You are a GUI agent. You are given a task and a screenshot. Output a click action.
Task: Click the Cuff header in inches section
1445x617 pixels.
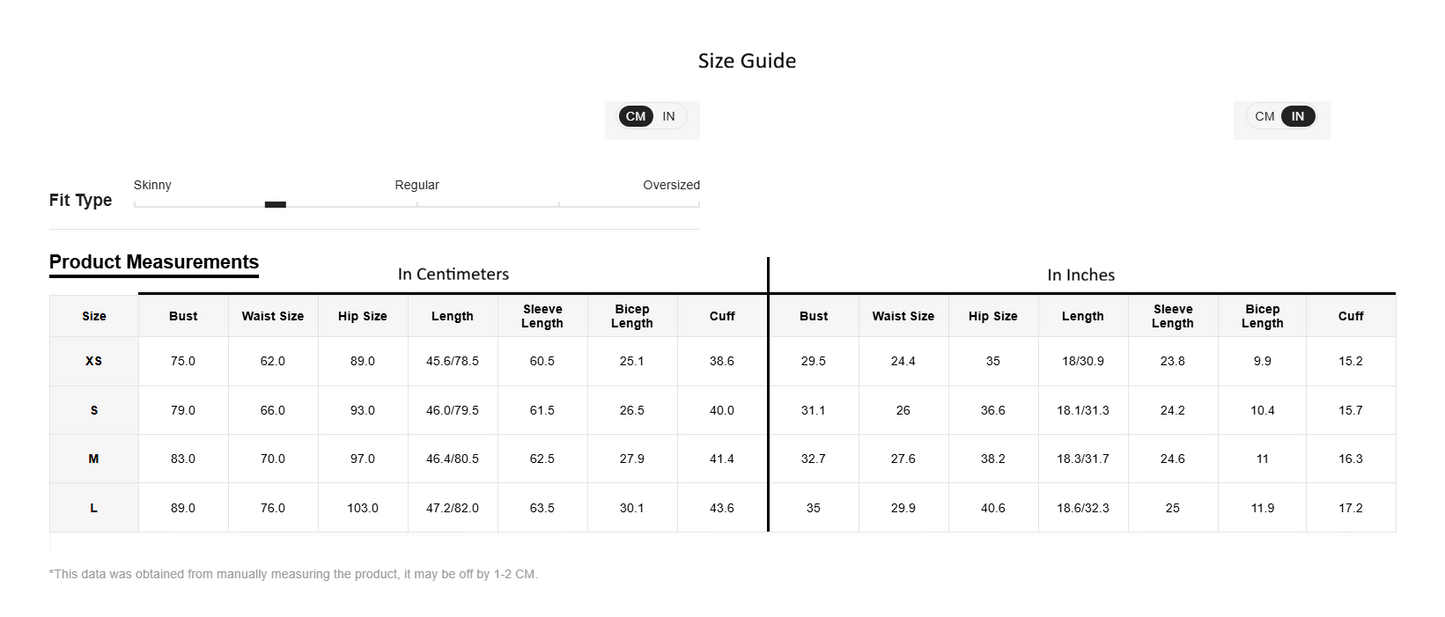1351,316
